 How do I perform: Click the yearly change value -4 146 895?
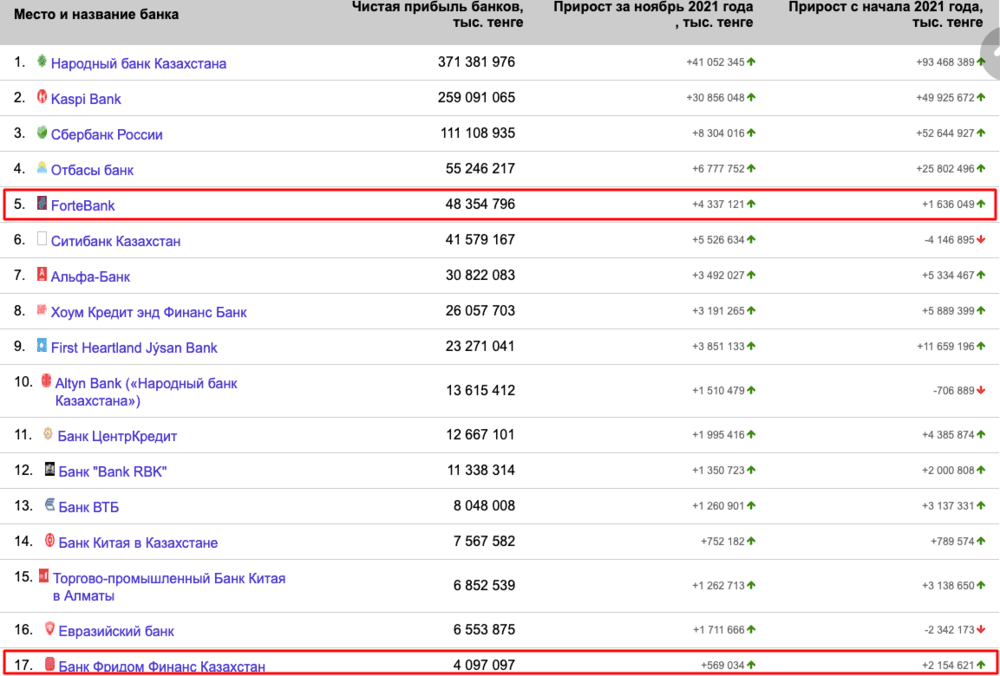coord(949,240)
